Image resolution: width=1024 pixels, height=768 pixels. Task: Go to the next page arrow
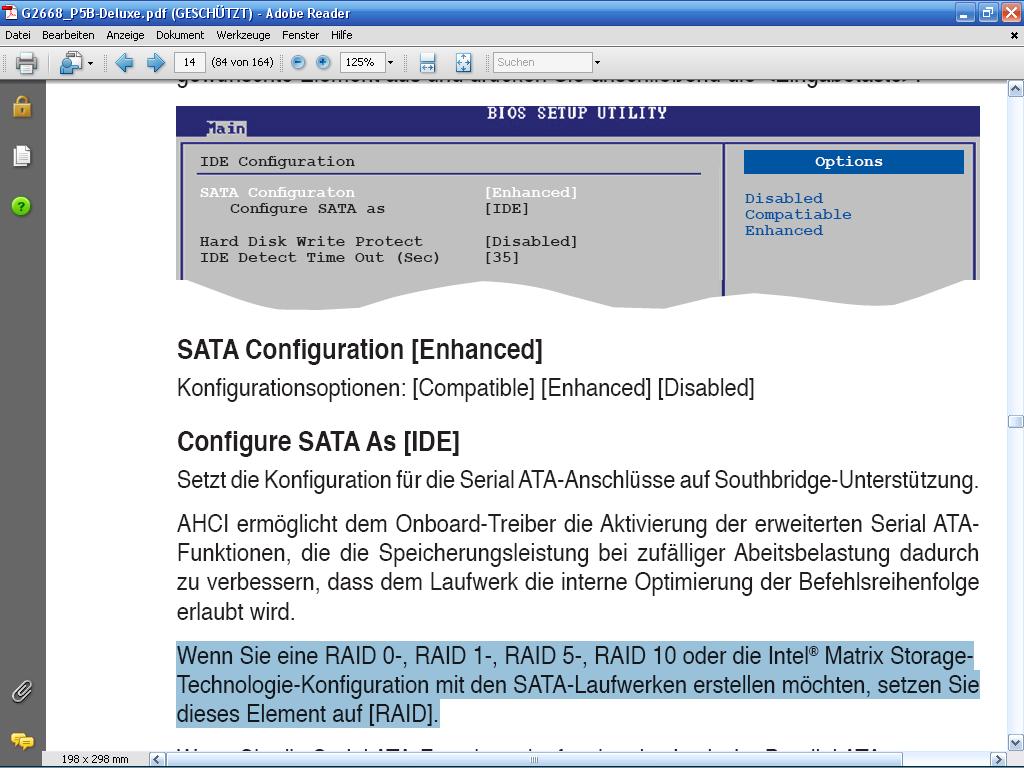point(155,63)
